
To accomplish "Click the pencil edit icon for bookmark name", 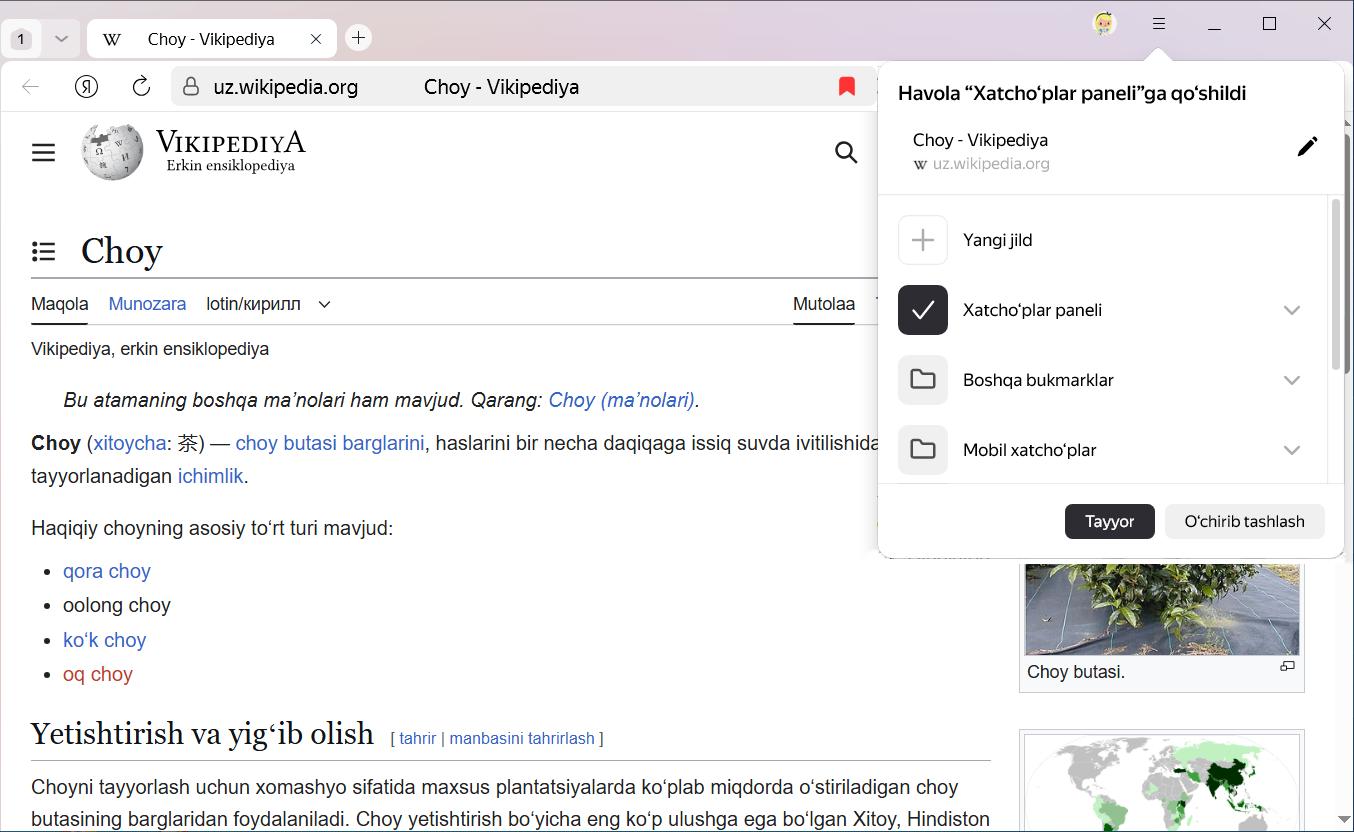I will 1307,147.
